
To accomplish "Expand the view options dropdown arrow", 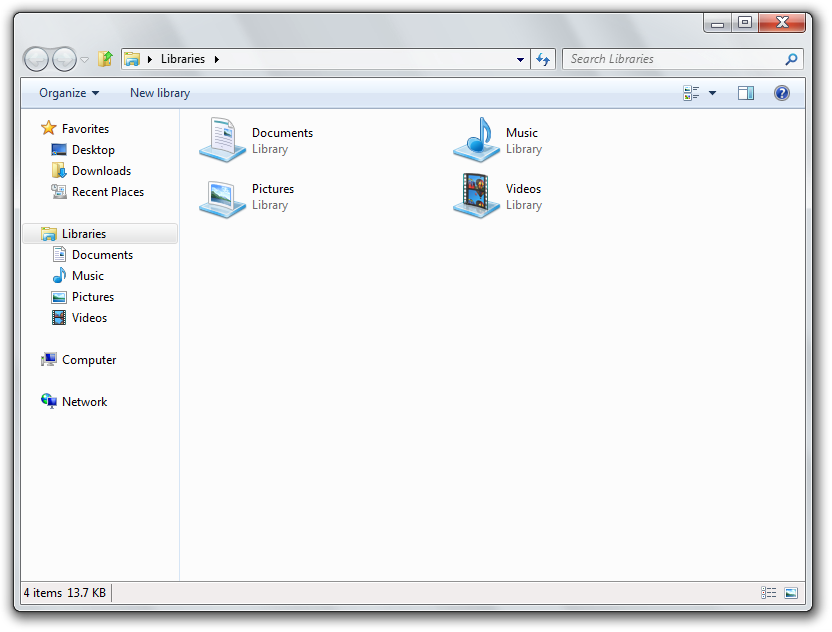I will 712,93.
